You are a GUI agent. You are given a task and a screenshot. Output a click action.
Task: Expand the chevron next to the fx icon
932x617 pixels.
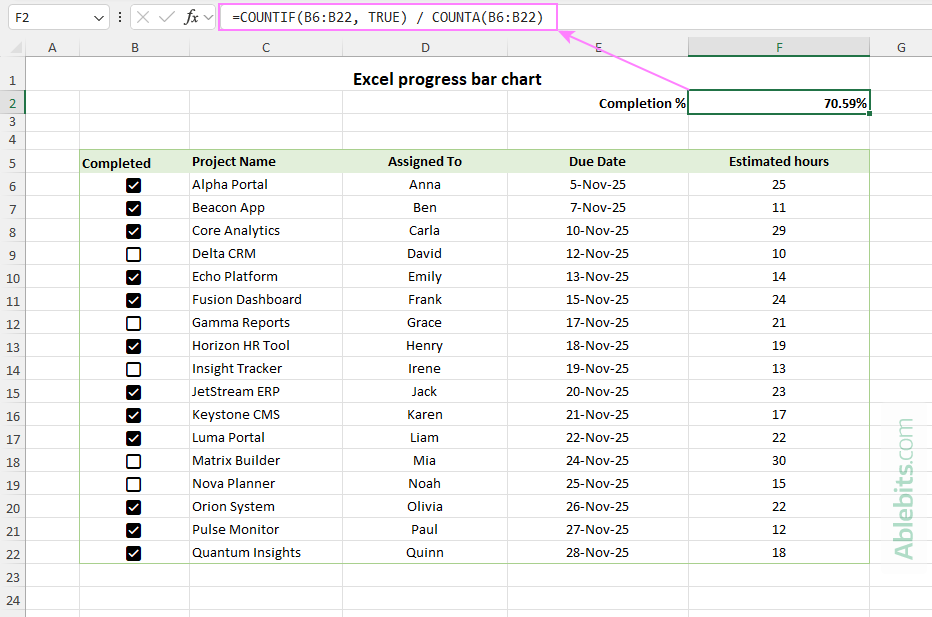(208, 17)
